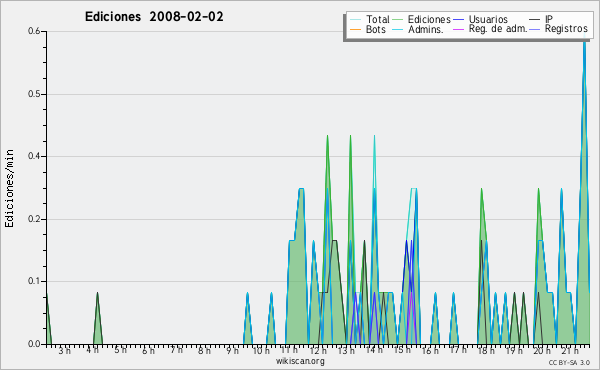Click the y-axis value 0.5
Viewport: 600px width, 370px height.
pos(34,94)
